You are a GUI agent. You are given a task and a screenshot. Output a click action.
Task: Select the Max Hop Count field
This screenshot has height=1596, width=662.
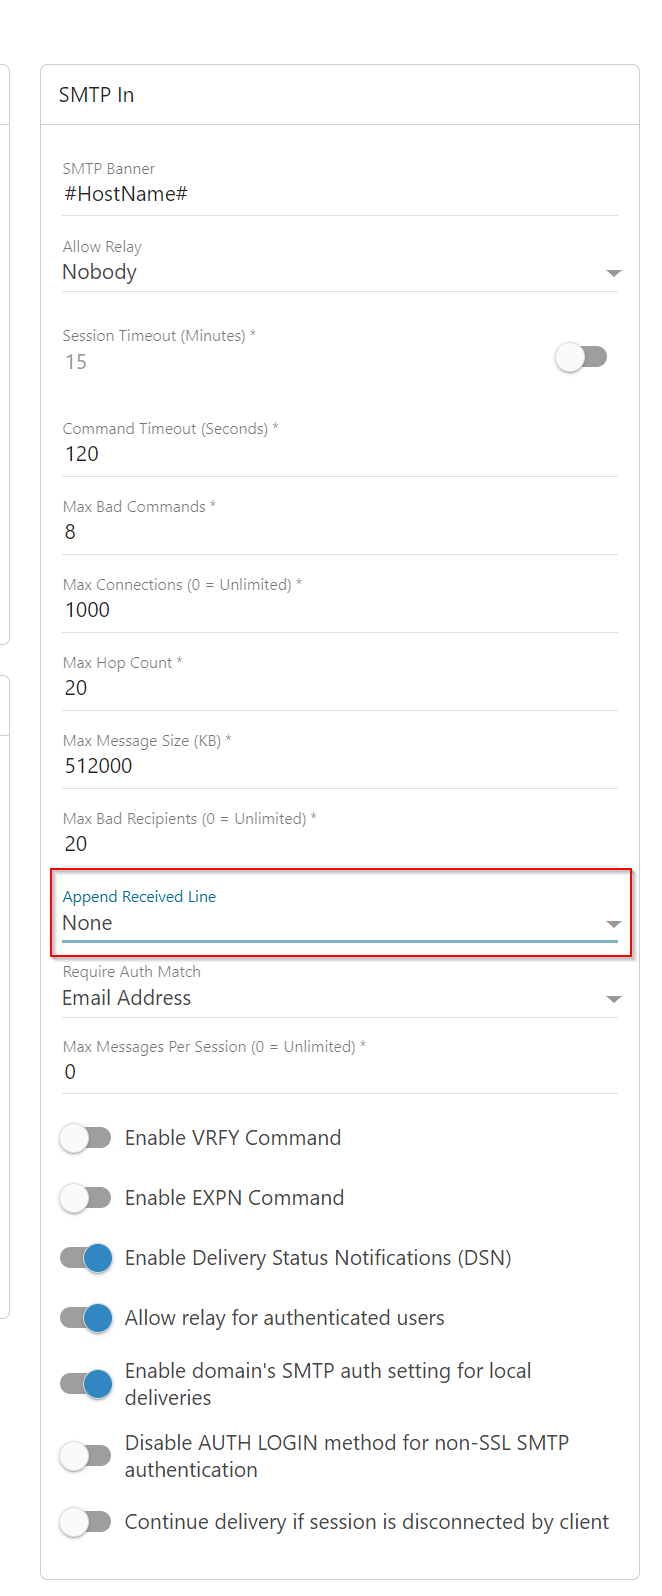(x=340, y=688)
